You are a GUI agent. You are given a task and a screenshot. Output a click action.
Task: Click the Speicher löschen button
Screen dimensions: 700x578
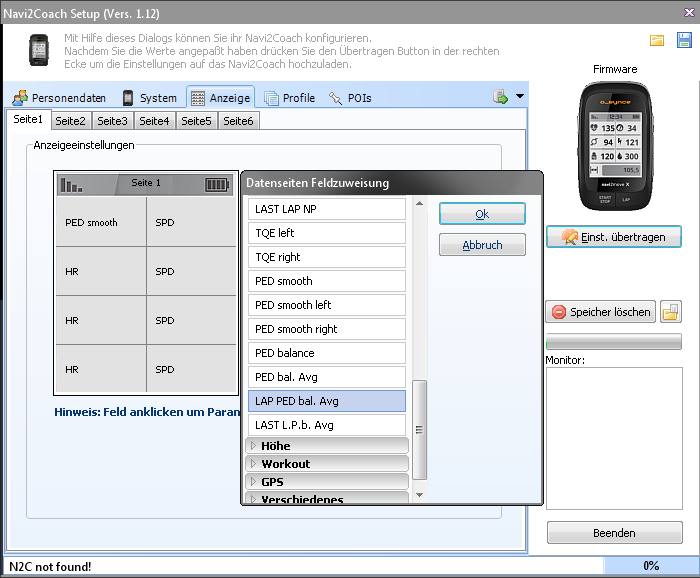600,312
